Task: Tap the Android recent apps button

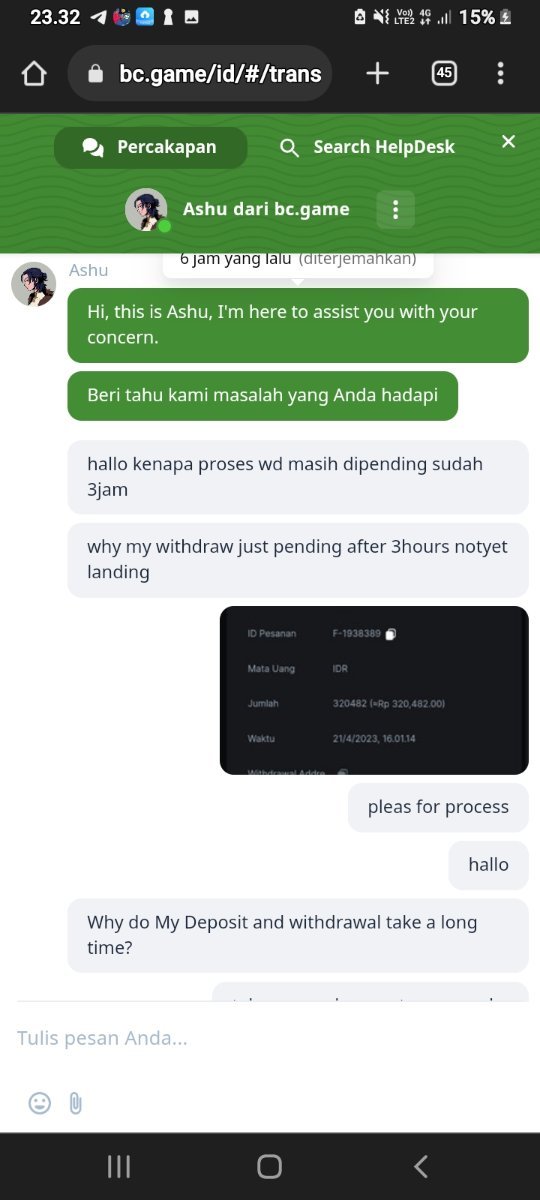Action: coord(118,1166)
